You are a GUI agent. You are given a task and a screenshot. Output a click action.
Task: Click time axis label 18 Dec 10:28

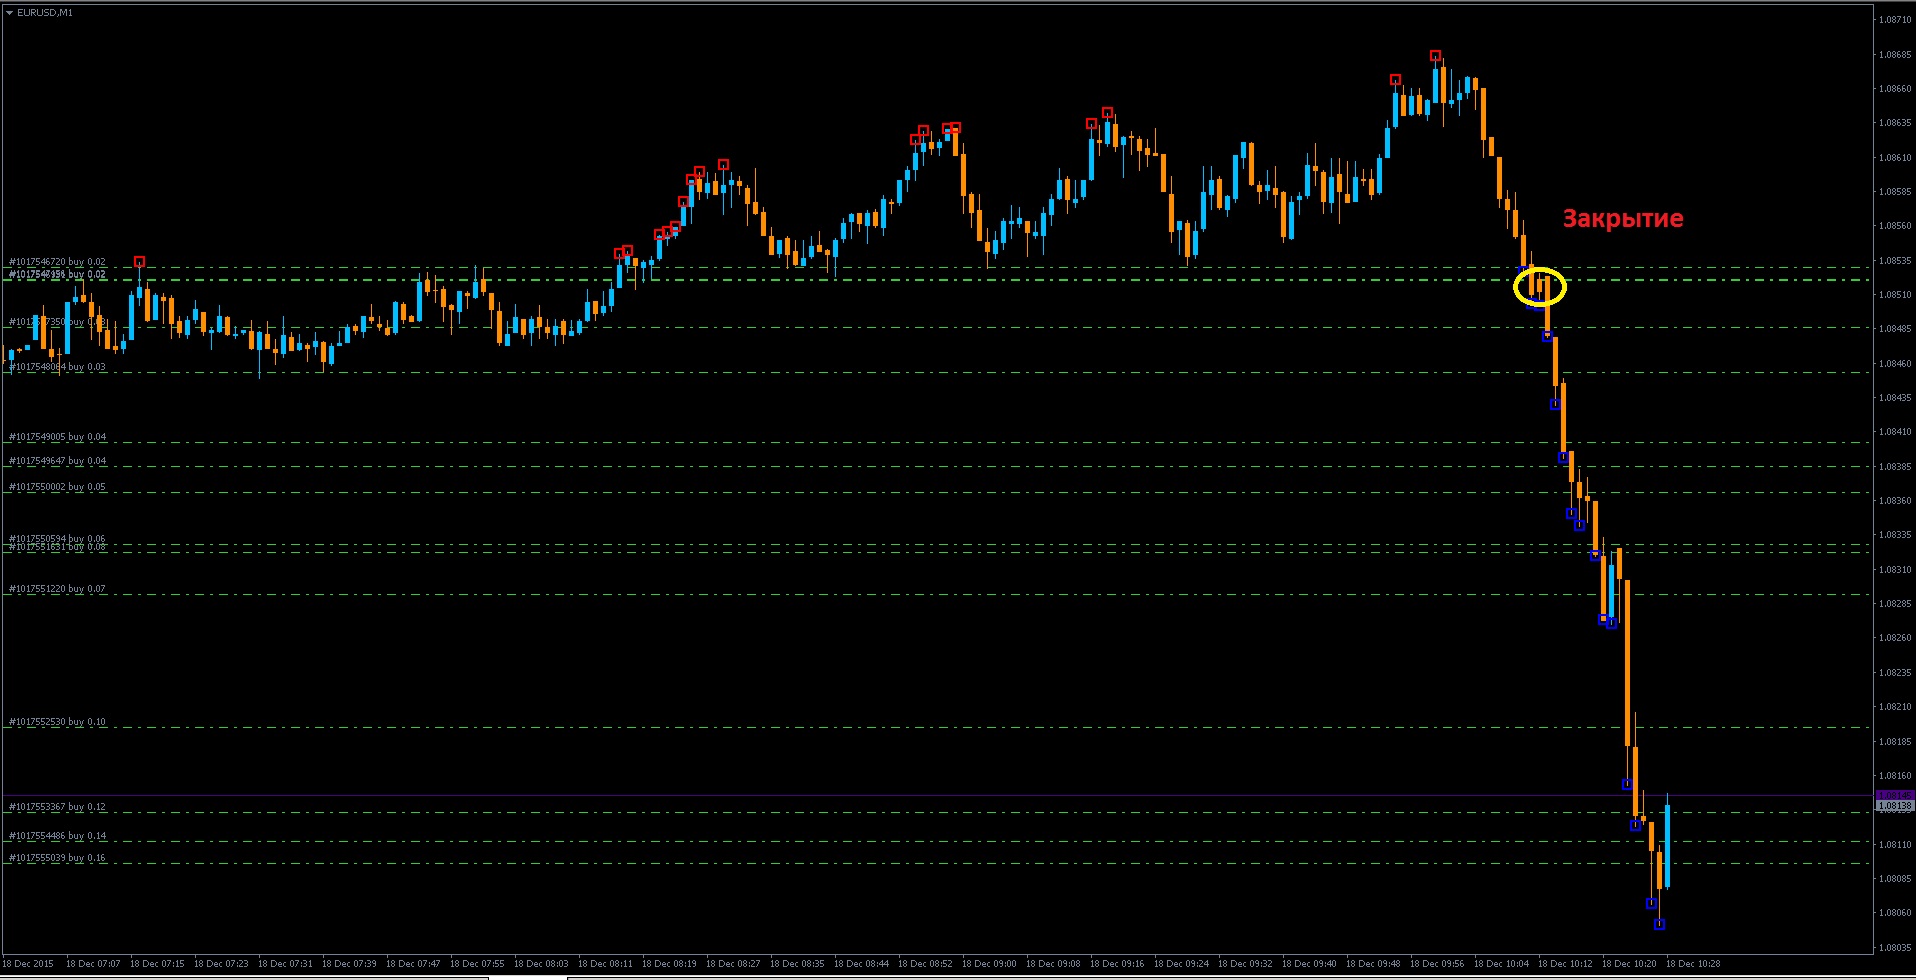click(x=1693, y=965)
